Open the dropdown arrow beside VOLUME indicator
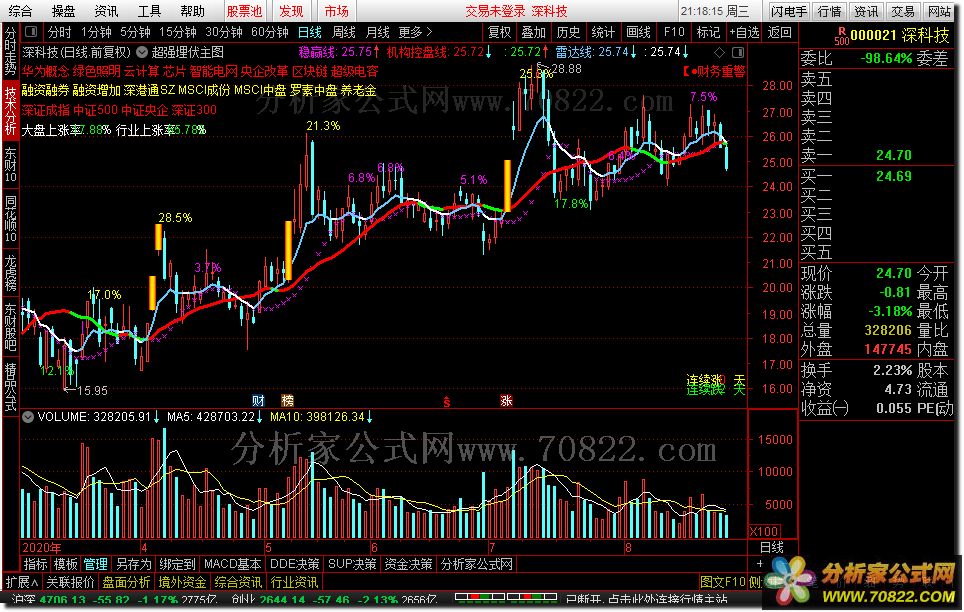The width and height of the screenshot is (964, 612). point(28,417)
